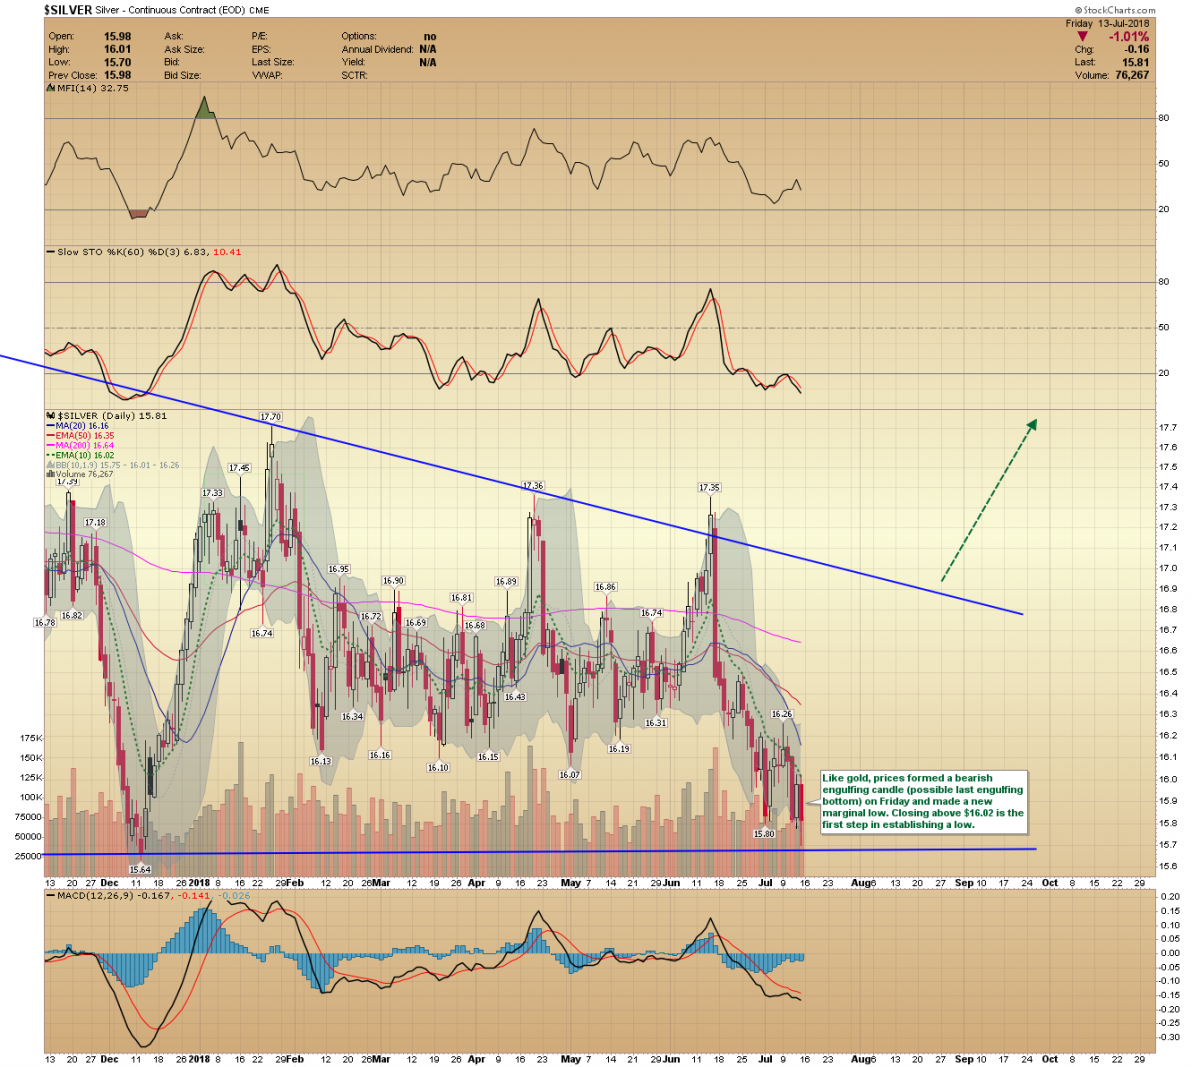Click the green annotation text box
1200x1067 pixels.
click(922, 801)
